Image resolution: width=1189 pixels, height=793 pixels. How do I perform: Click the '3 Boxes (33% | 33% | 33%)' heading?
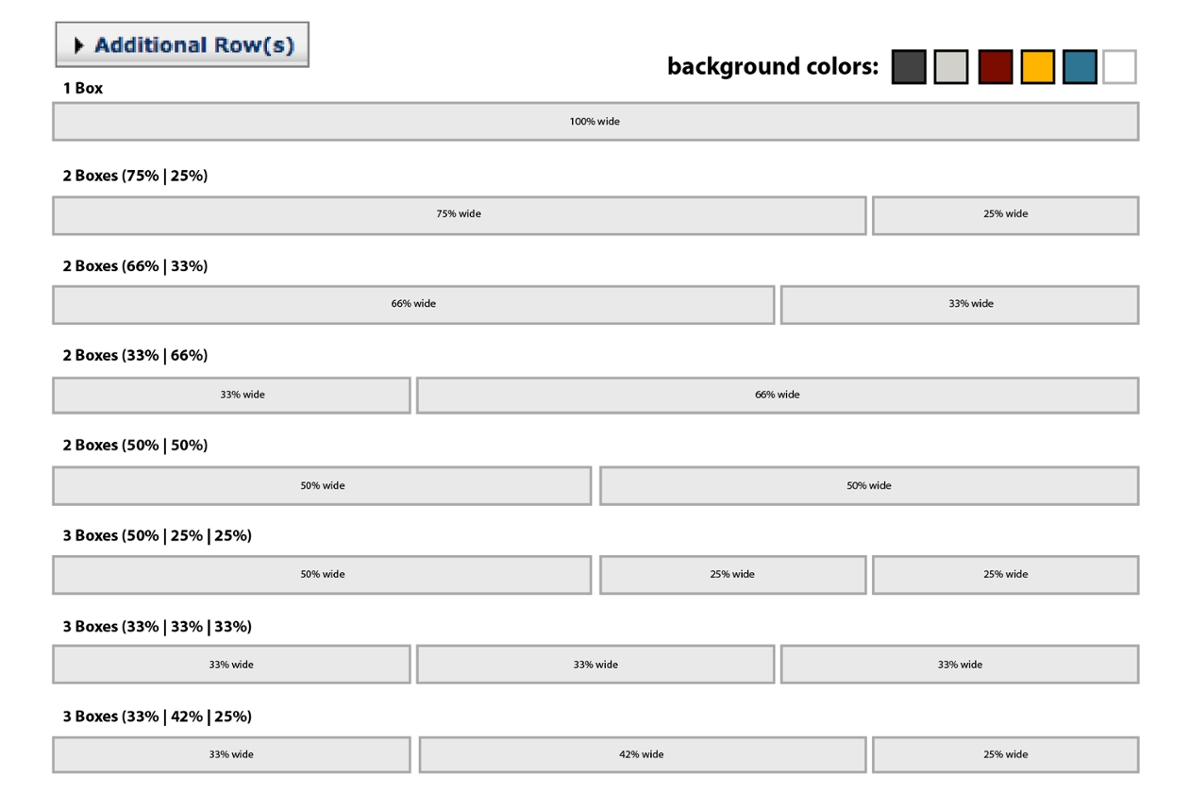(x=157, y=626)
